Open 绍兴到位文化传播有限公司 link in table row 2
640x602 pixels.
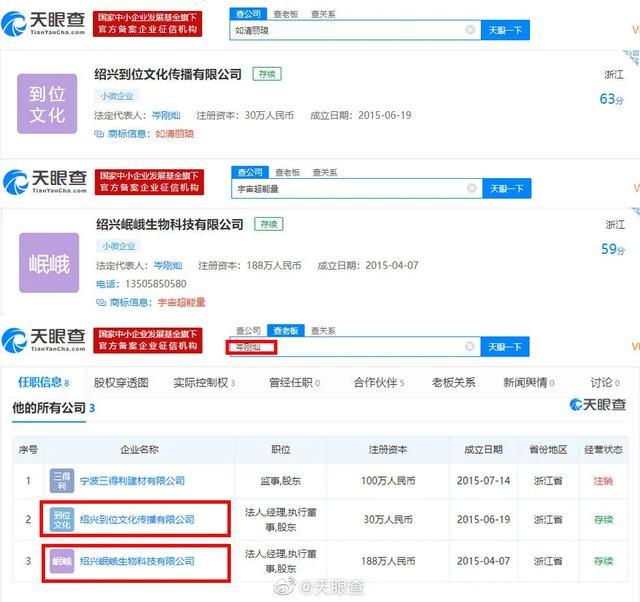(137, 520)
